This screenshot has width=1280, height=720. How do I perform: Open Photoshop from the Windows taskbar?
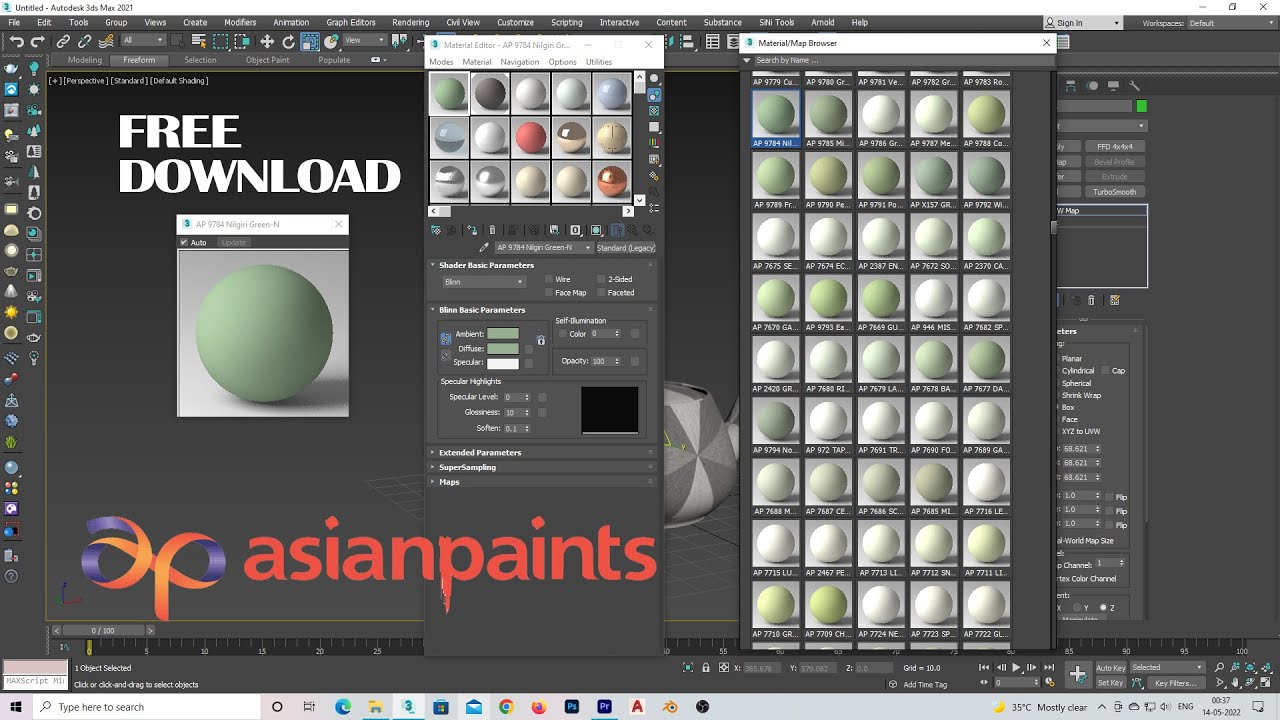click(x=572, y=707)
